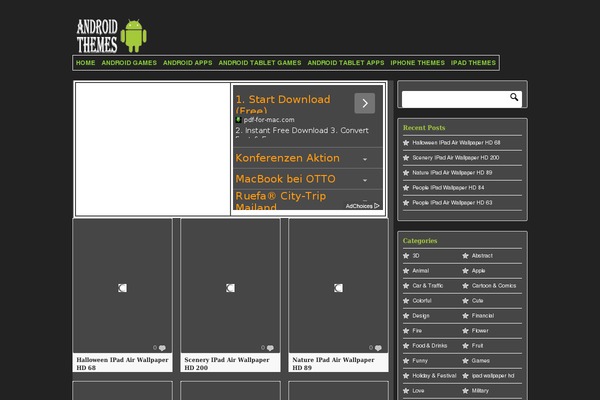Select the Cute category
This screenshot has height=400, width=600.
[x=477, y=300]
